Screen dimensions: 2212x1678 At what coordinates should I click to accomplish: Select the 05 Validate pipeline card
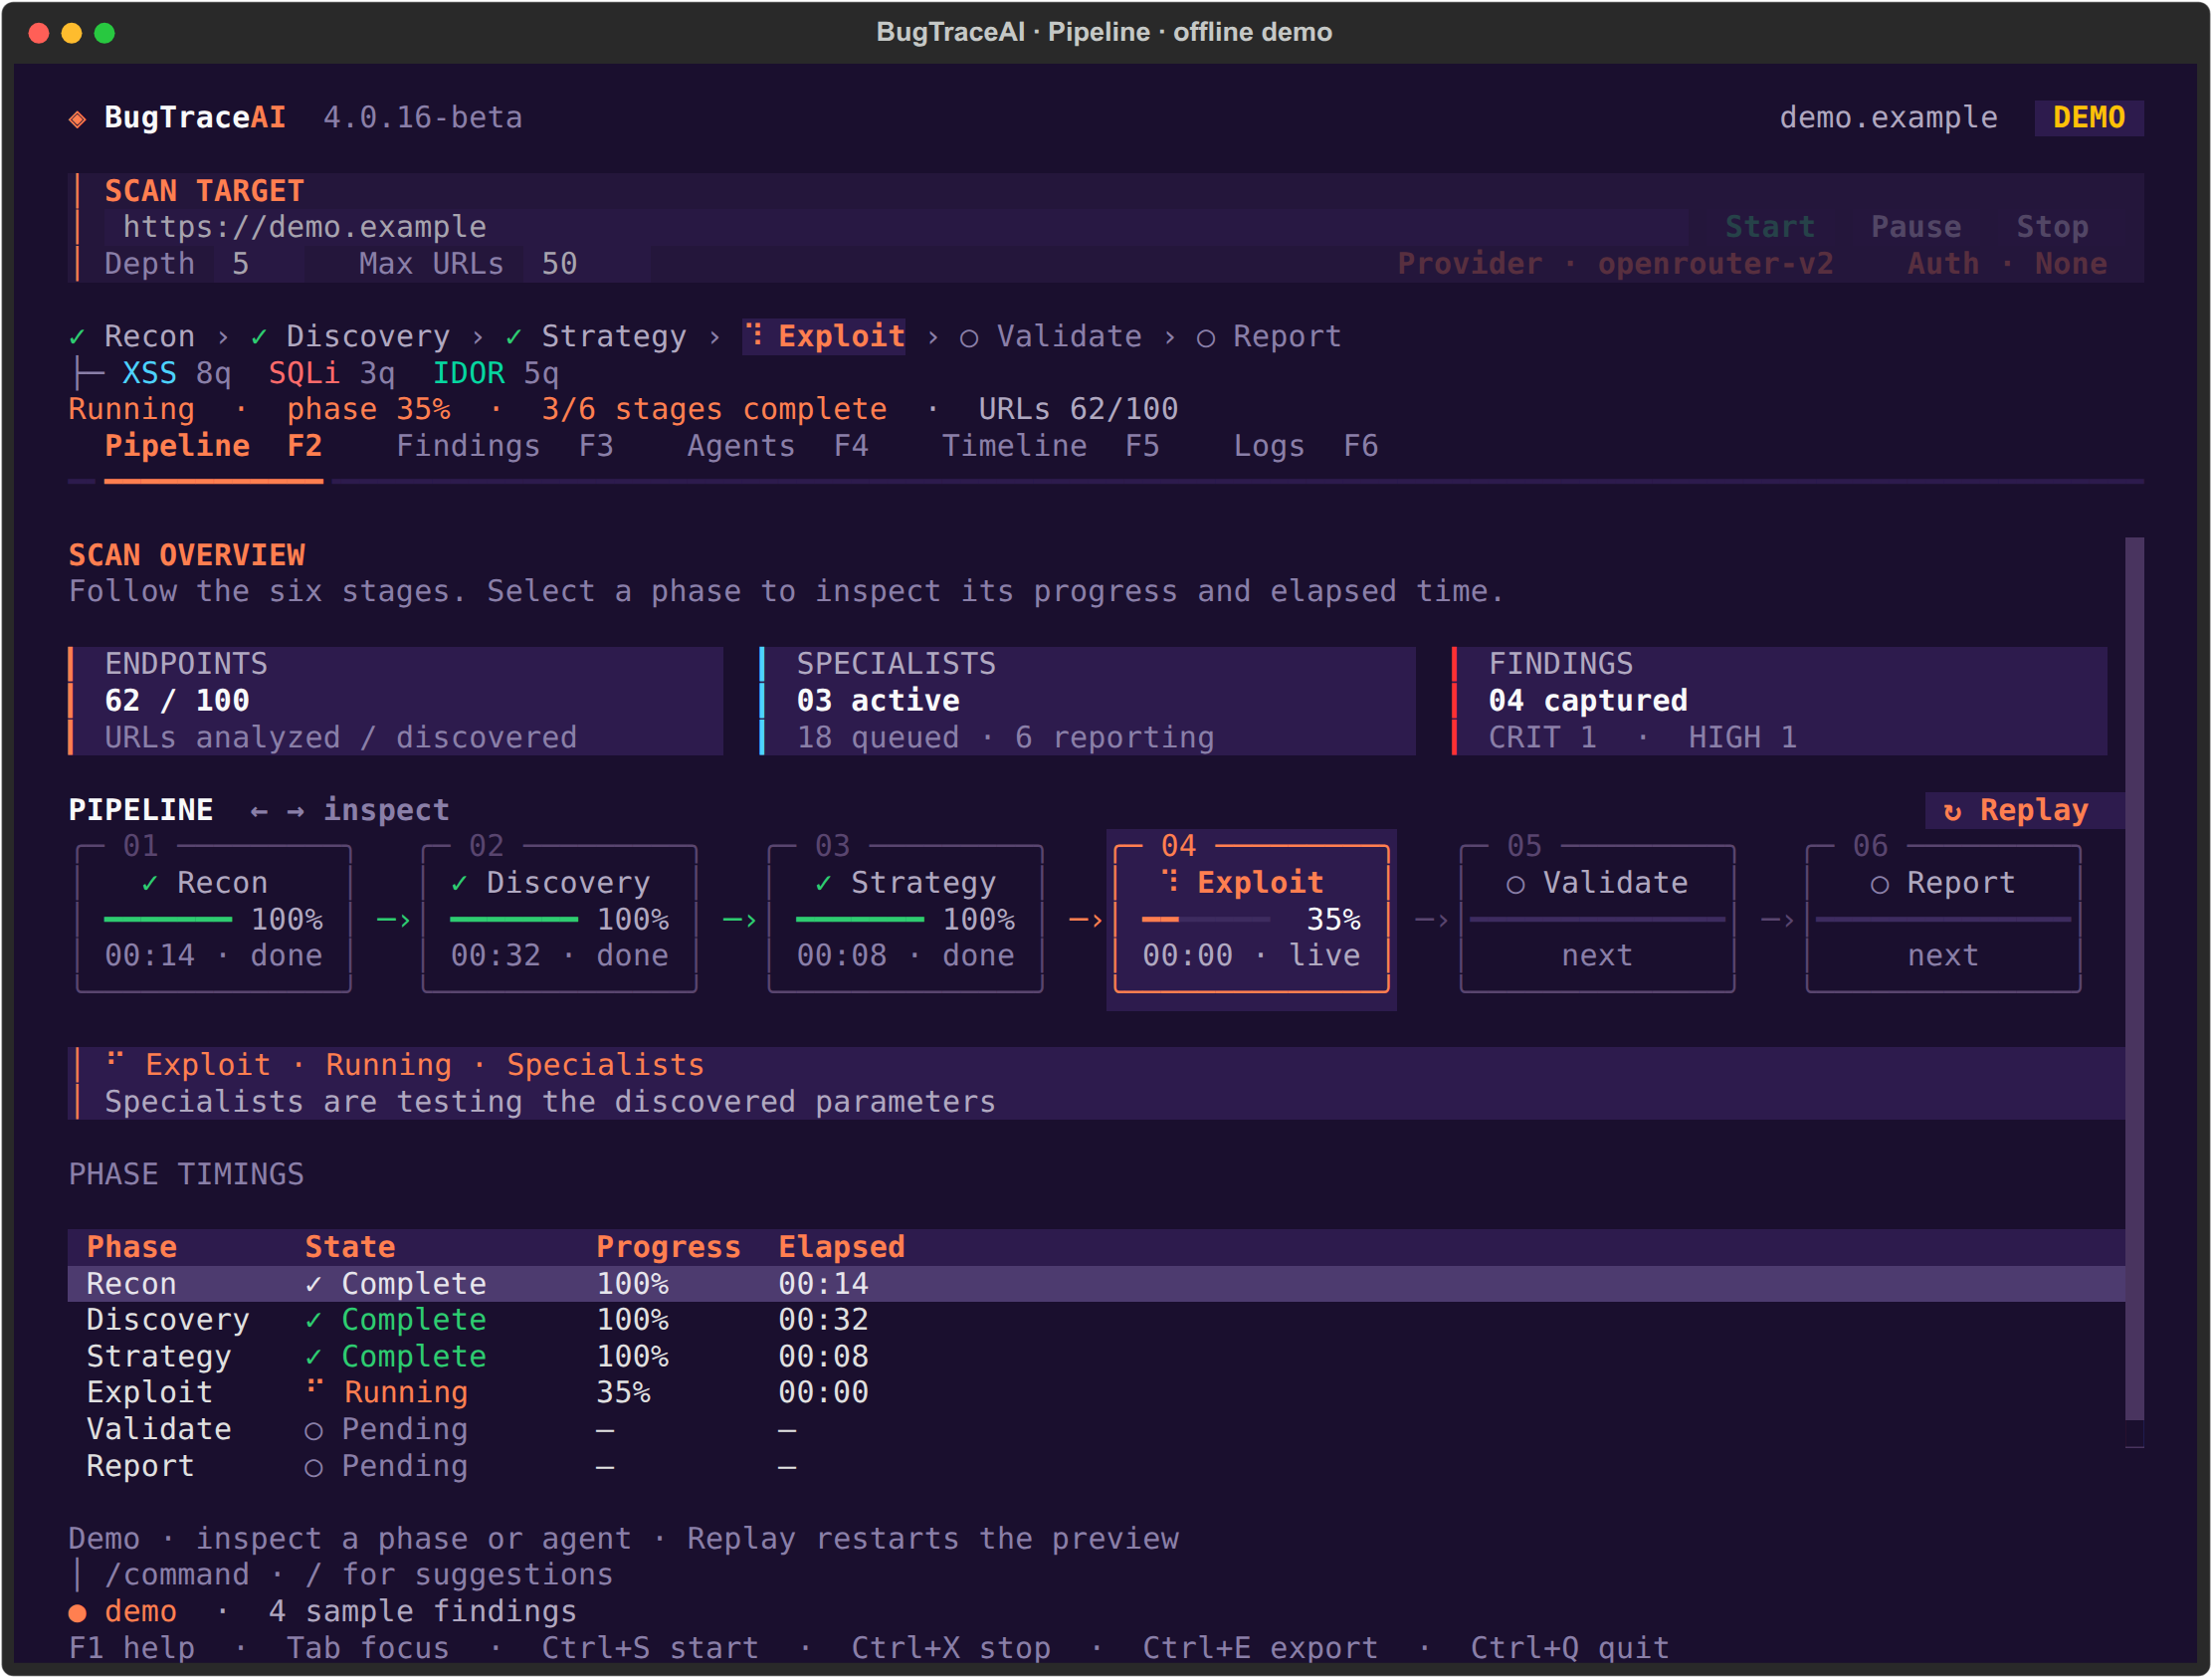[1597, 918]
